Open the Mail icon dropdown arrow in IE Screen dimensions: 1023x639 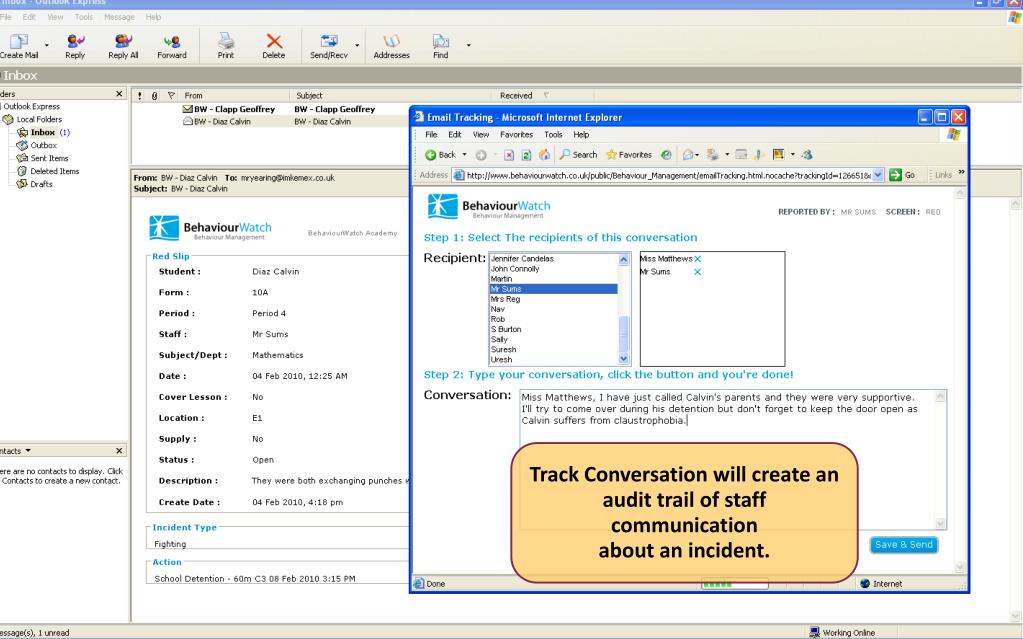(x=697, y=155)
